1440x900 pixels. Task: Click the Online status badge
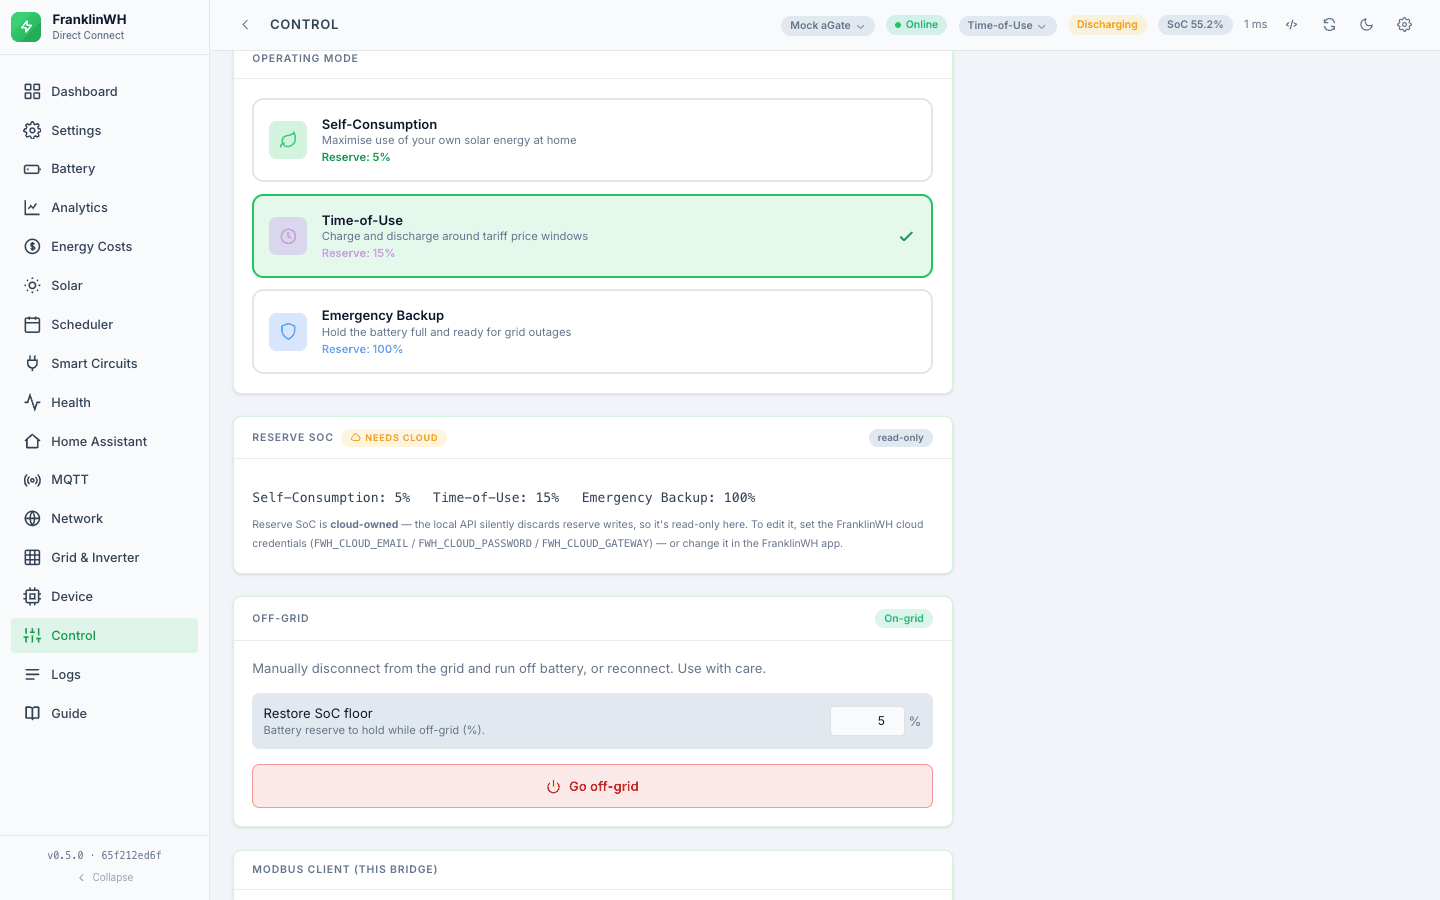point(916,25)
